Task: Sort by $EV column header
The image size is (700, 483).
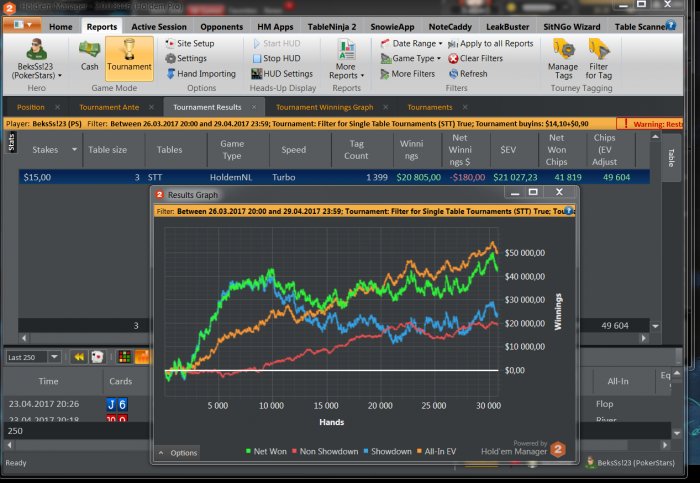Action: click(508, 150)
